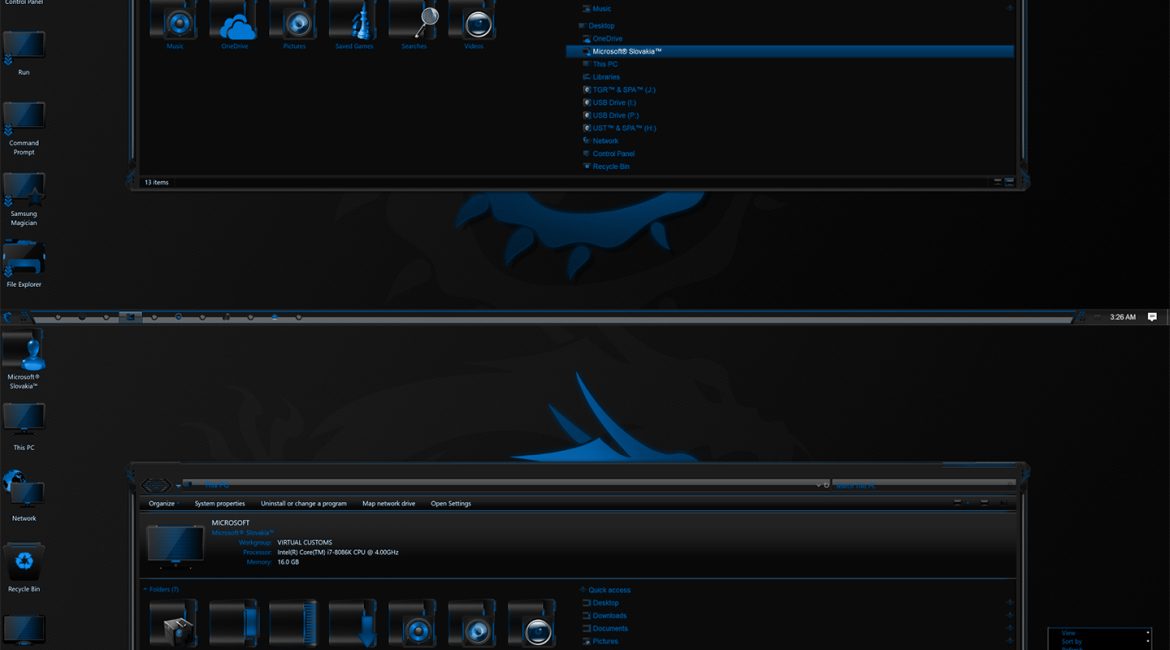1170x650 pixels.
Task: Collapse the Folders (7) group
Action: (x=145, y=590)
